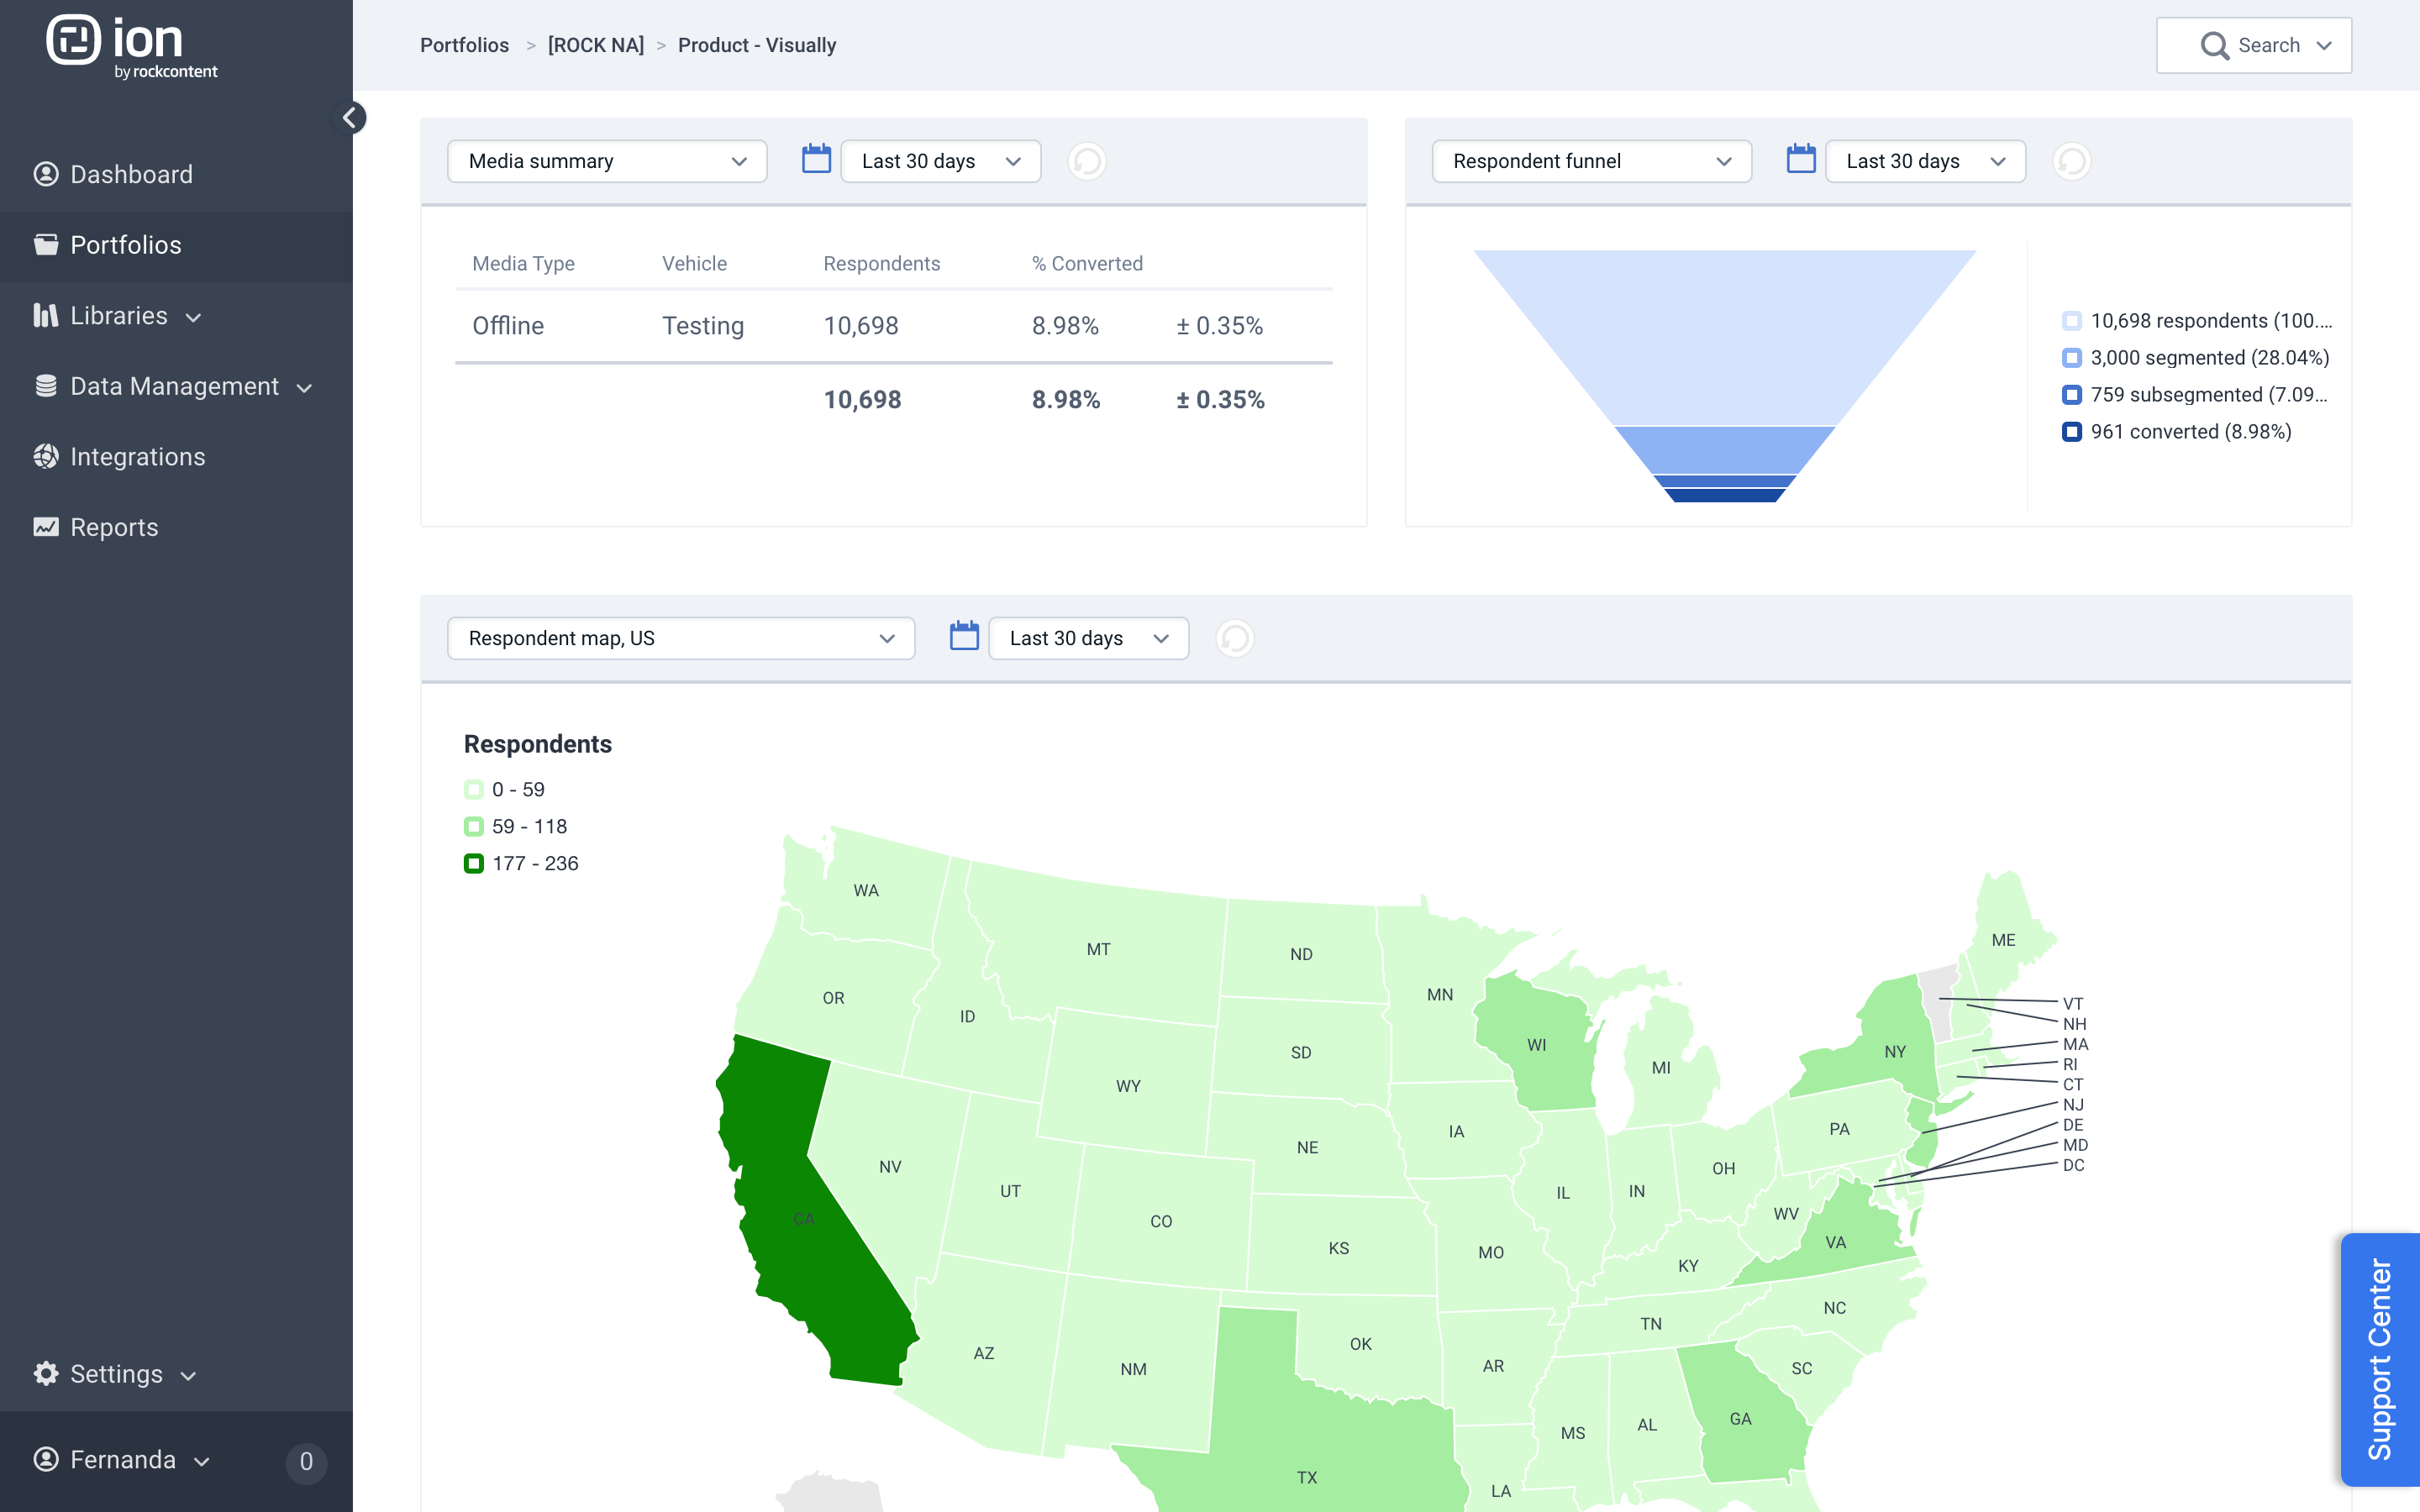Refresh the Respondent funnel widget

(2072, 161)
